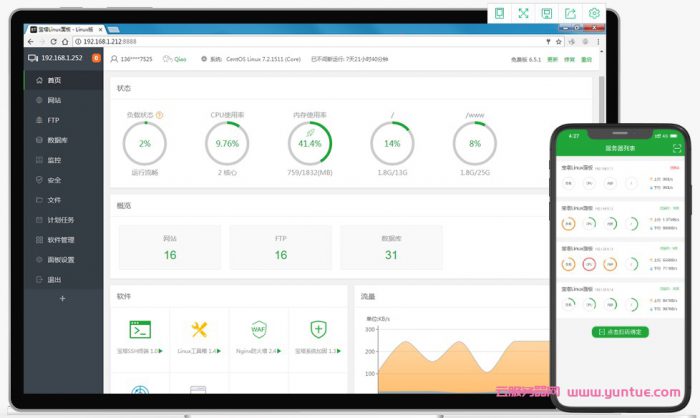This screenshot has height=418, width=700.
Task: Click the orange help icon beside load status
Action: [160, 115]
